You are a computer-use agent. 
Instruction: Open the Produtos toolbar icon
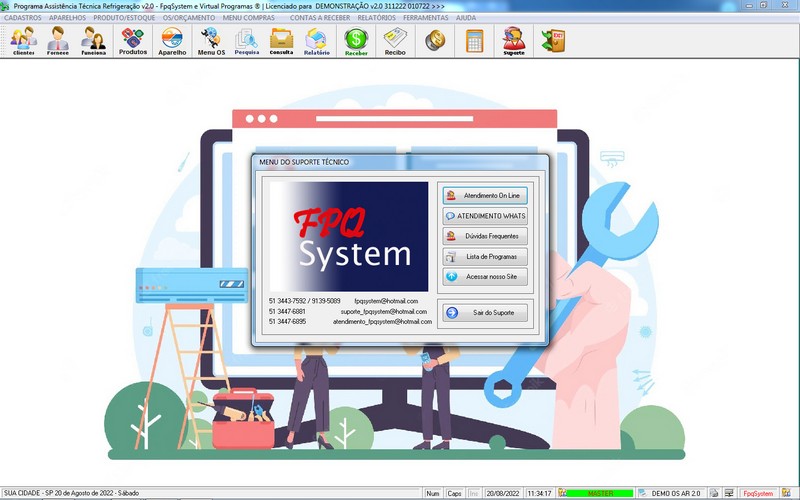tap(133, 41)
